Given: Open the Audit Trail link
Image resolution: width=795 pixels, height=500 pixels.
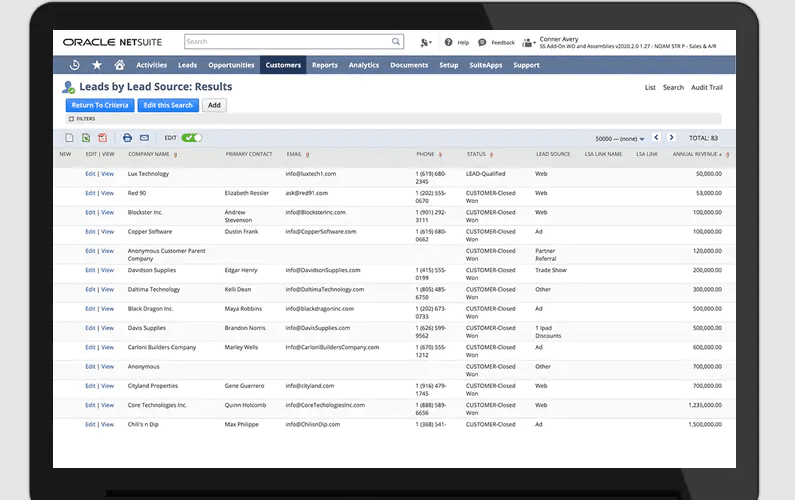Looking at the screenshot, I should pyautogui.click(x=707, y=87).
